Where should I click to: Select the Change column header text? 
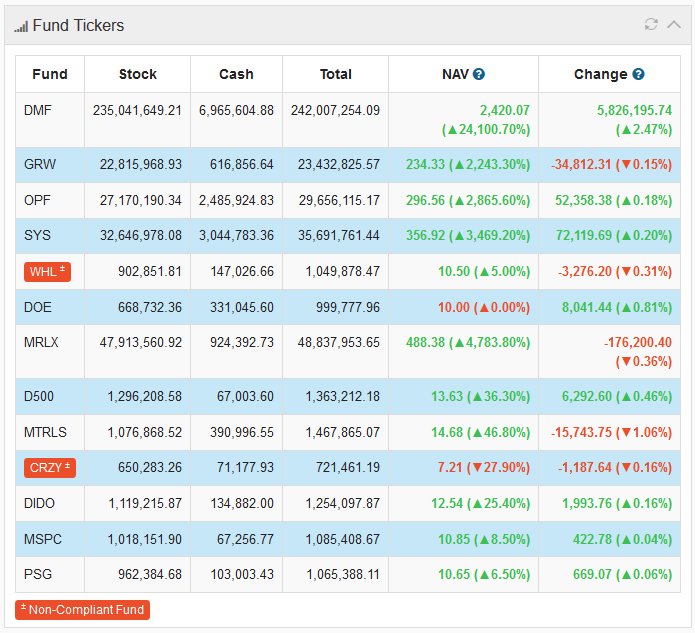(x=601, y=74)
